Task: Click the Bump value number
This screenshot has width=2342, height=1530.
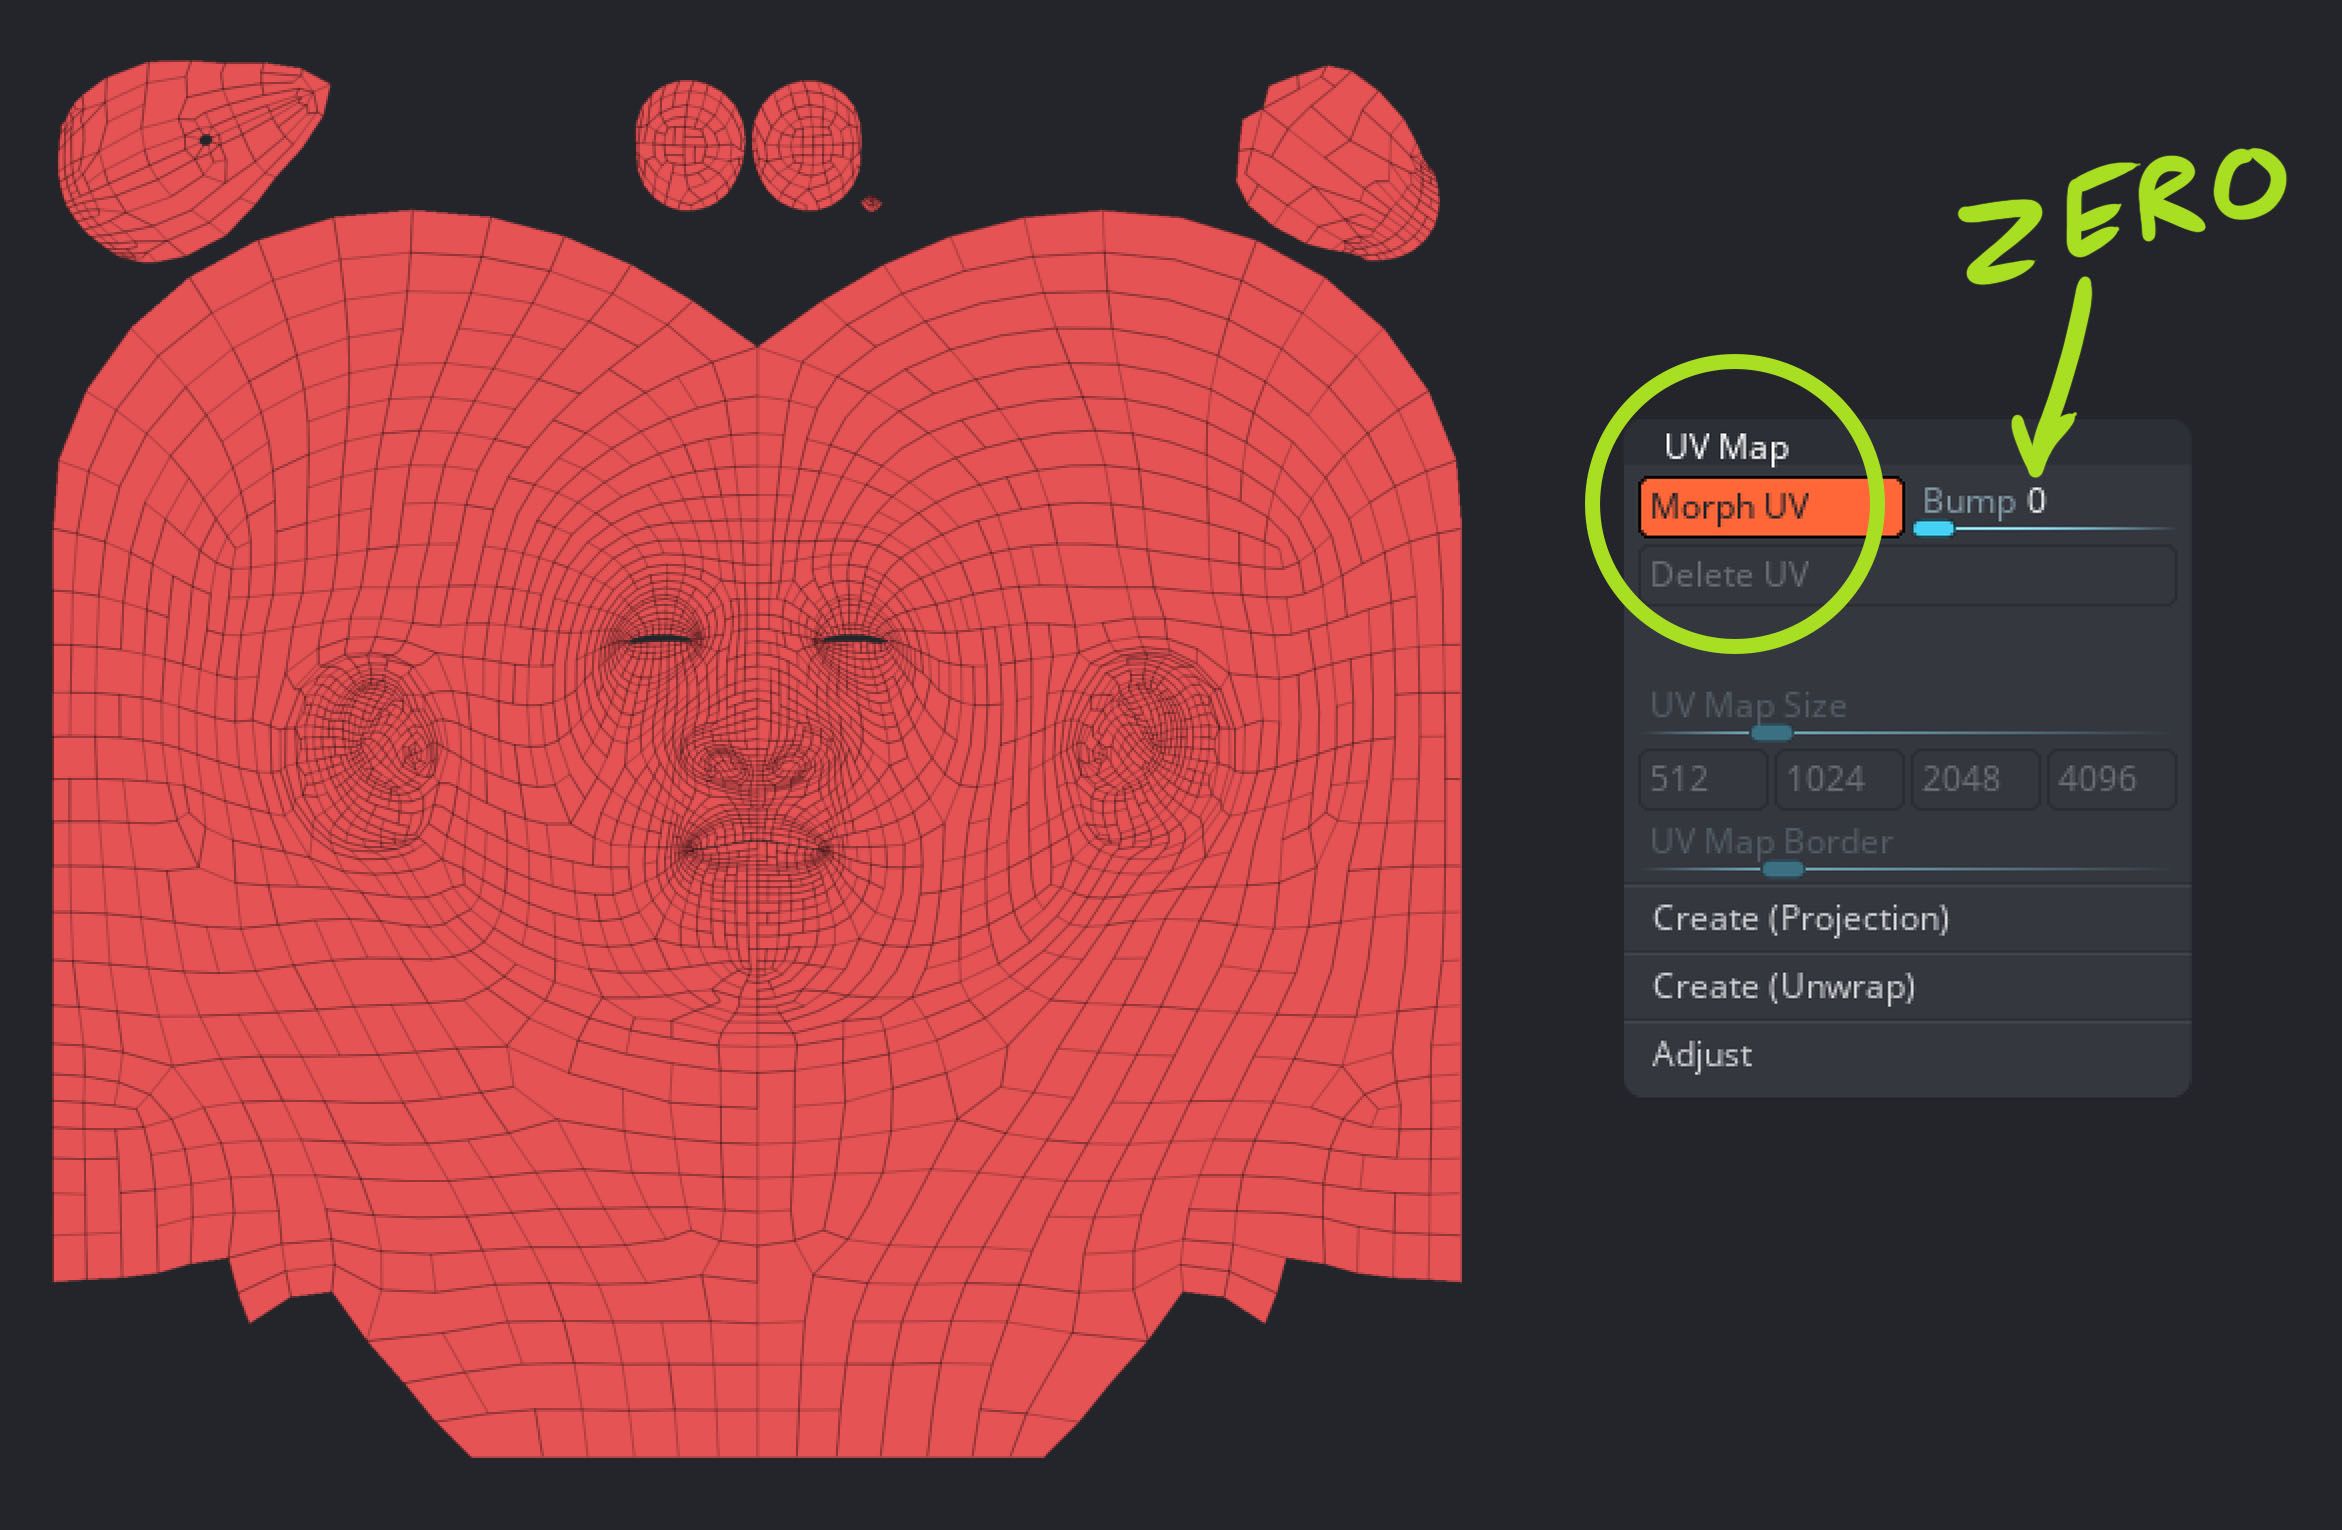Action: (x=2036, y=501)
